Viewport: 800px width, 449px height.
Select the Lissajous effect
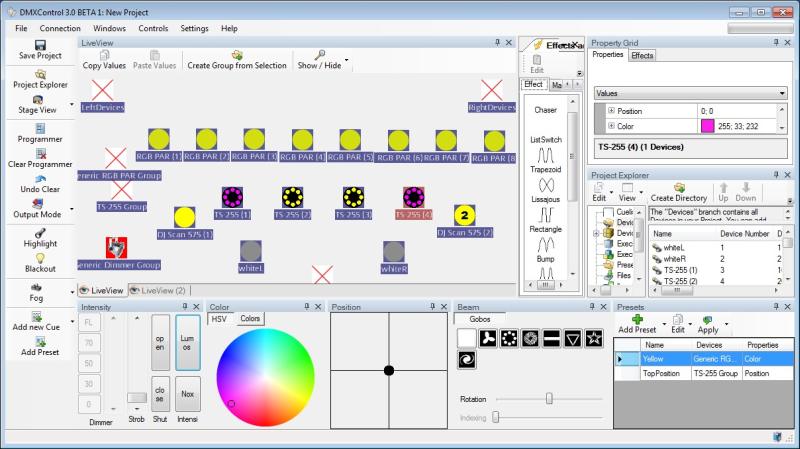[x=546, y=187]
